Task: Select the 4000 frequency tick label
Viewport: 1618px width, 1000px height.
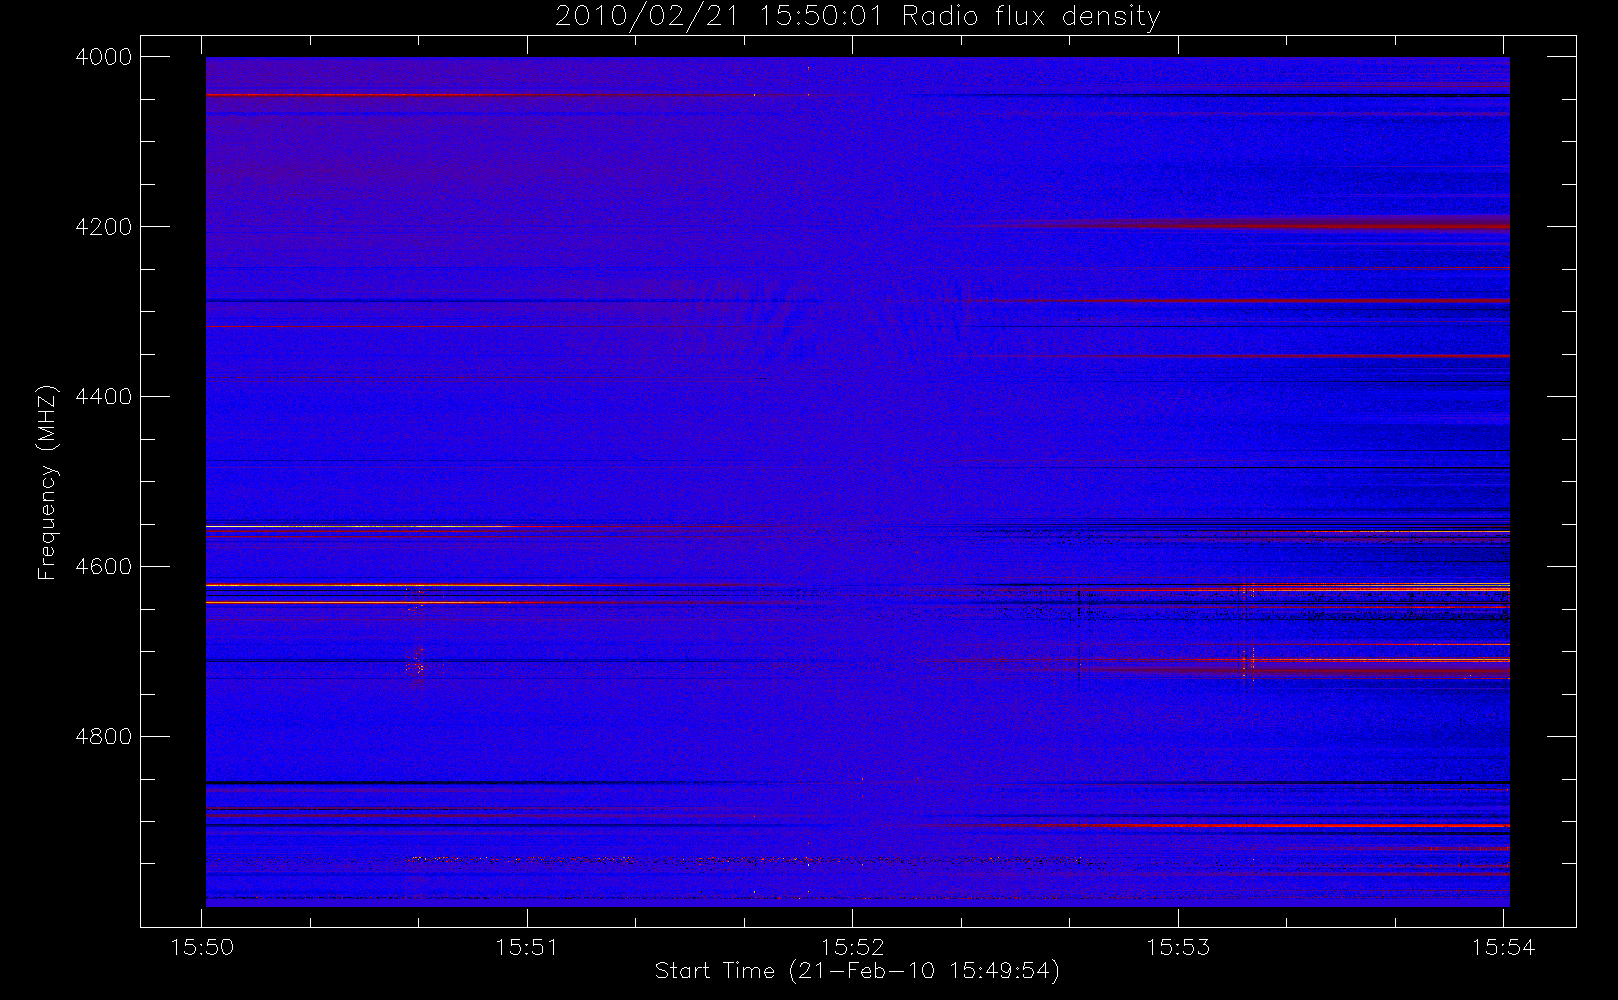Action: [x=104, y=57]
